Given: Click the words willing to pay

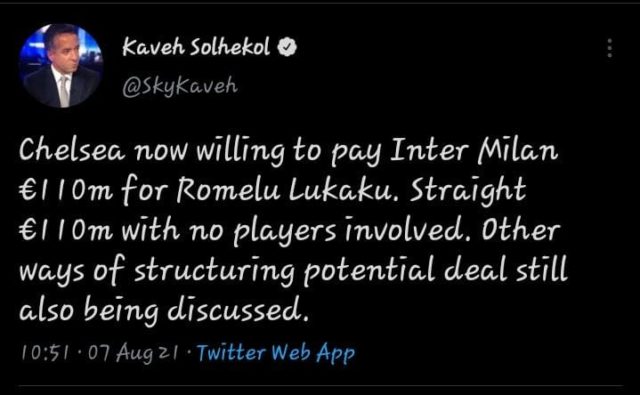Looking at the screenshot, I should pos(289,150).
